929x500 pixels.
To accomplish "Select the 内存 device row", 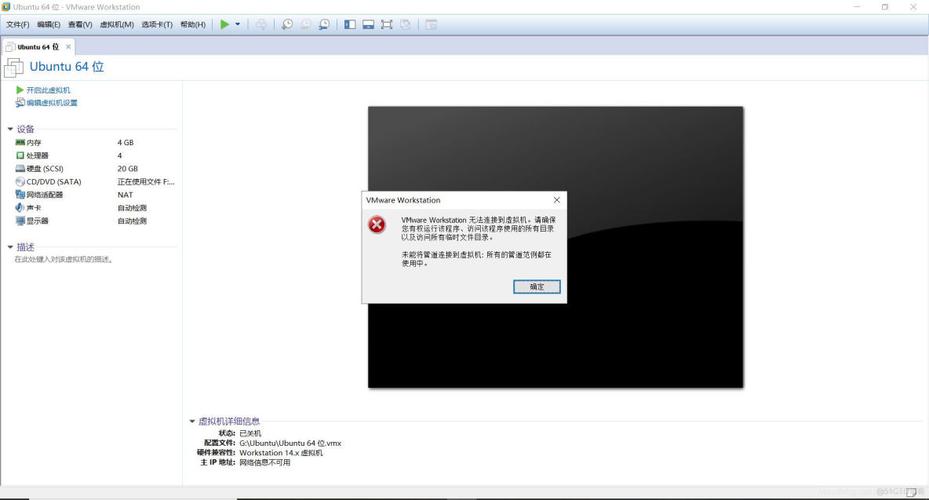I will tap(95, 142).
